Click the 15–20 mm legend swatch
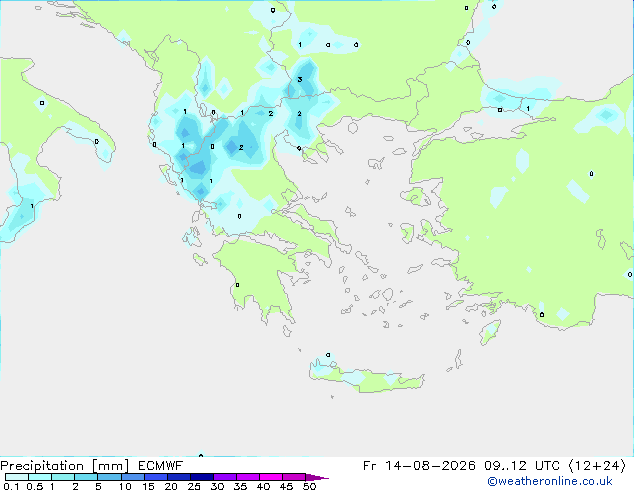 (x=155, y=477)
